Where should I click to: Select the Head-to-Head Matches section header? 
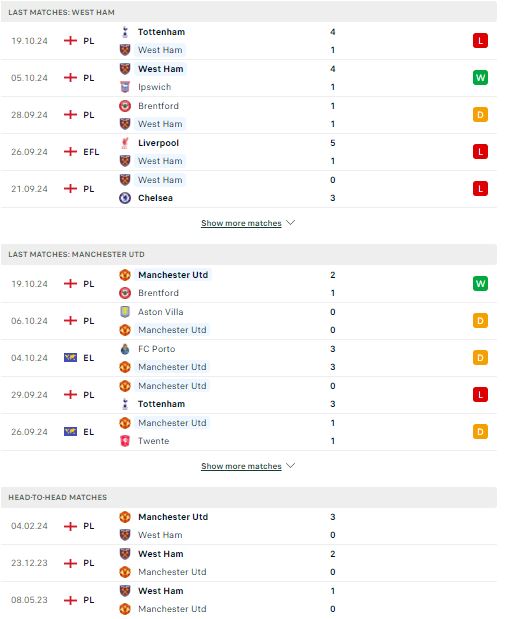249,497
